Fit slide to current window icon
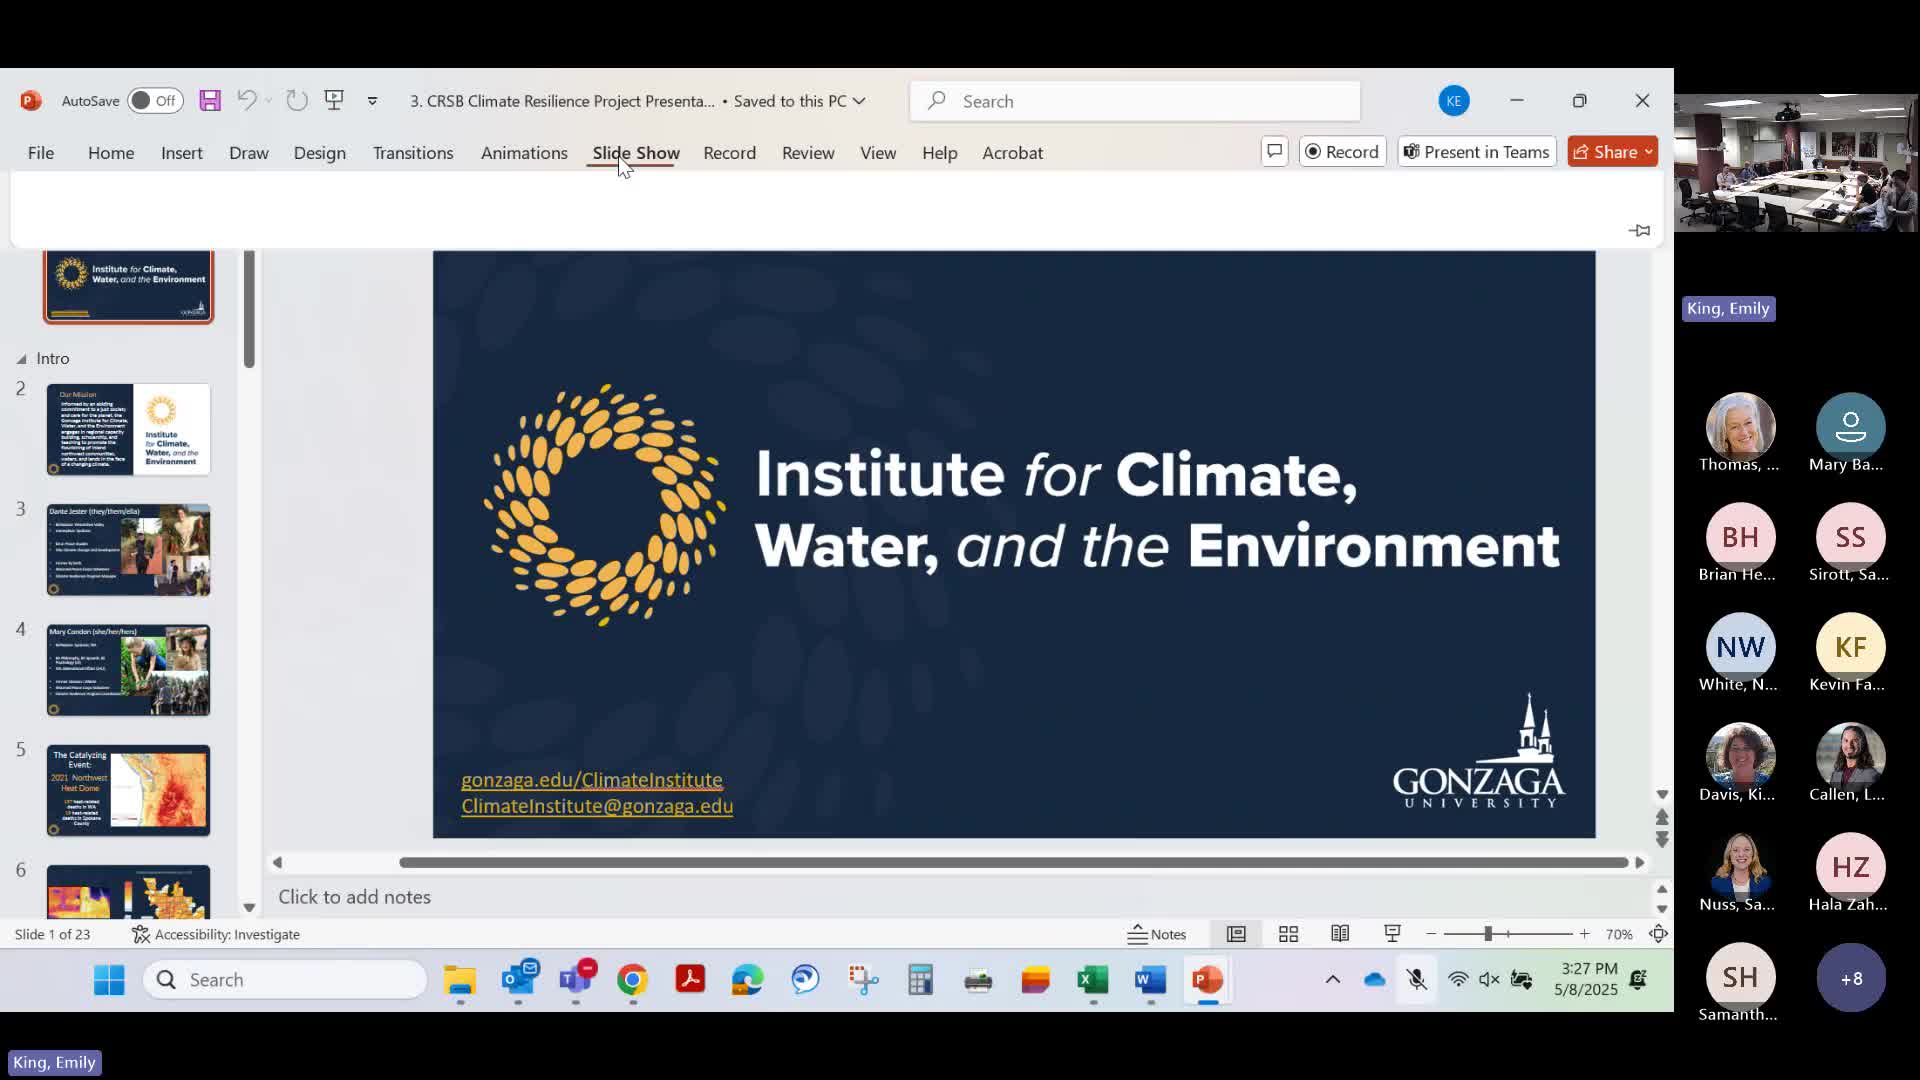 (x=1658, y=934)
